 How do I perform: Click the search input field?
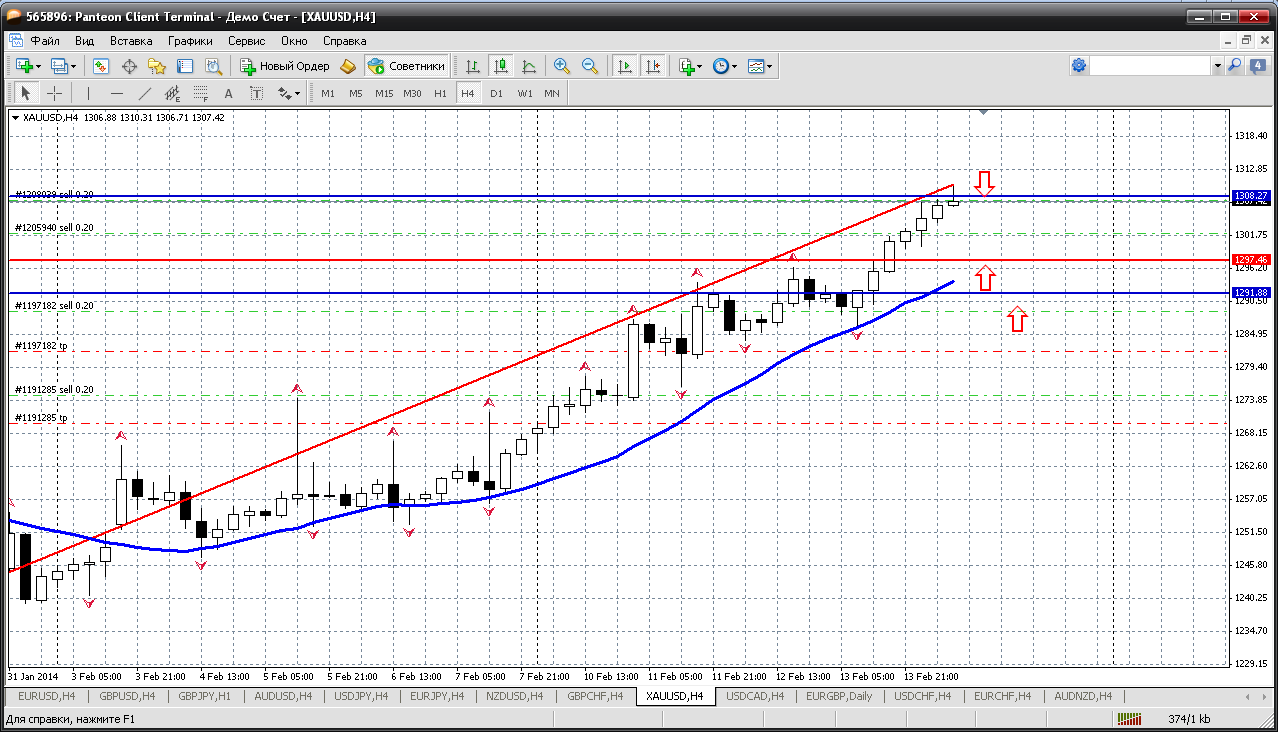pyautogui.click(x=1150, y=66)
